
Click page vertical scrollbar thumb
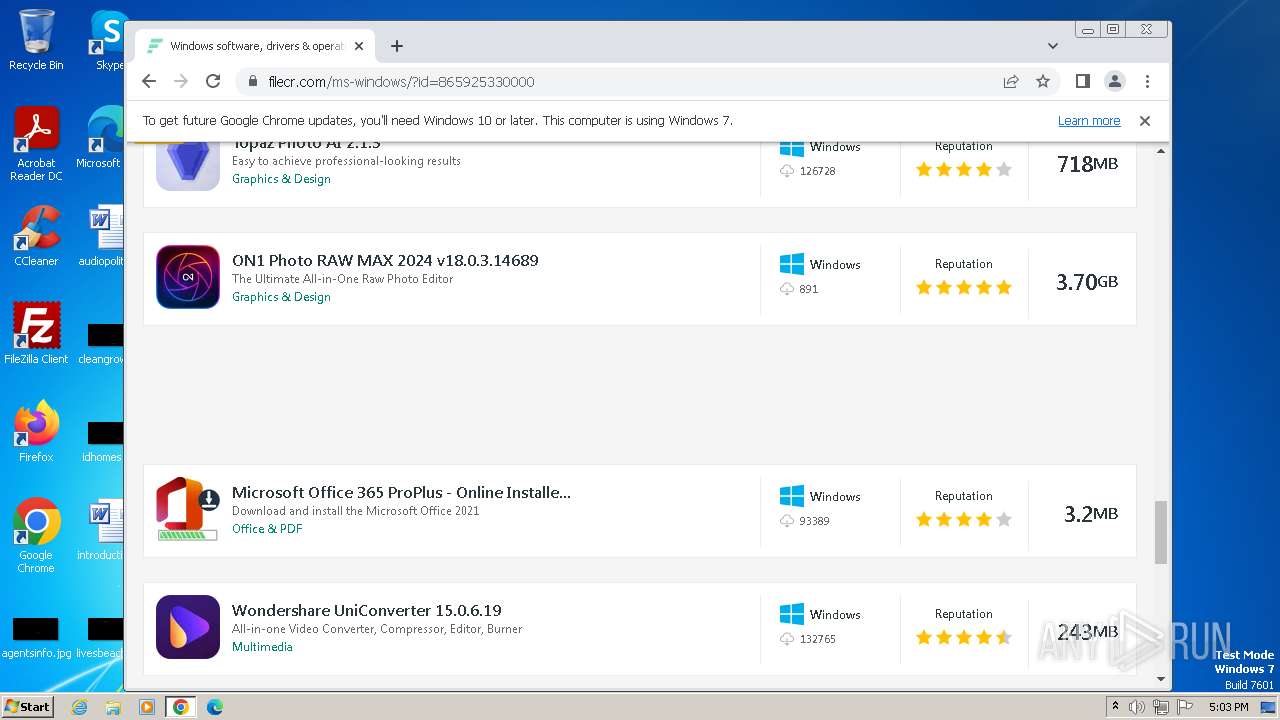point(1161,532)
